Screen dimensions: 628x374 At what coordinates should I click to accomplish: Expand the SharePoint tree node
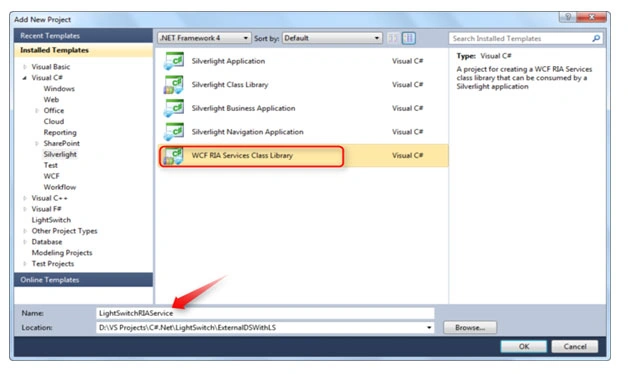(x=37, y=143)
